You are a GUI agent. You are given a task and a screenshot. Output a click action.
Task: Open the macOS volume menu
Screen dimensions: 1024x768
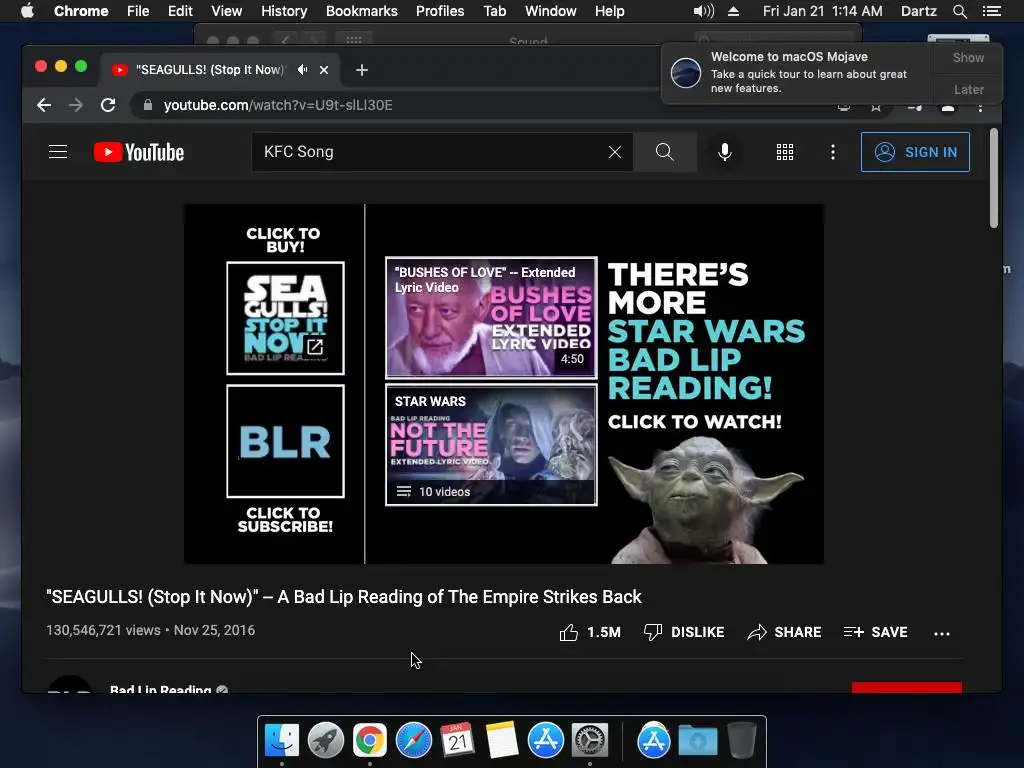click(703, 11)
